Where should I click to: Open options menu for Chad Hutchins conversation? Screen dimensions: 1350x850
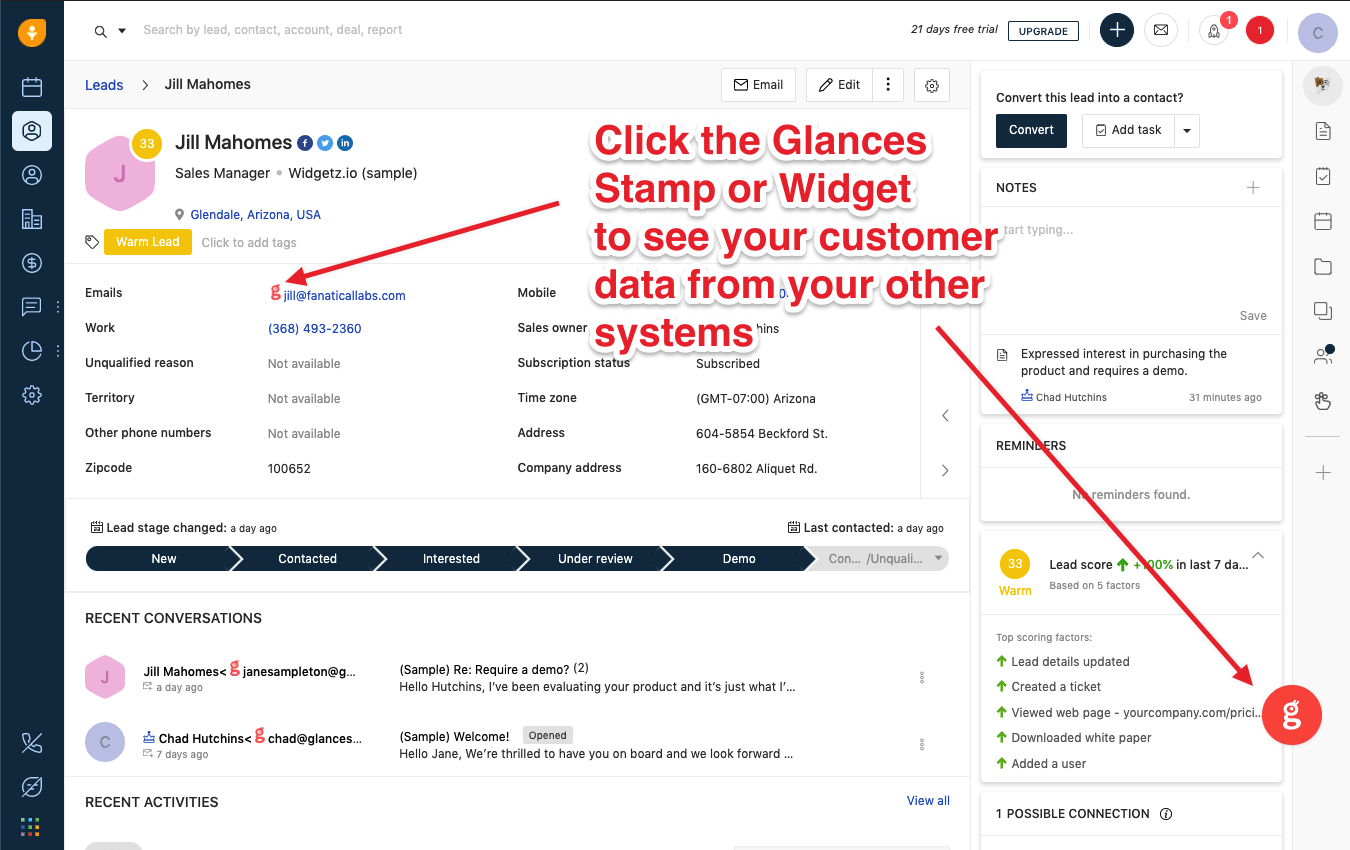click(x=922, y=744)
